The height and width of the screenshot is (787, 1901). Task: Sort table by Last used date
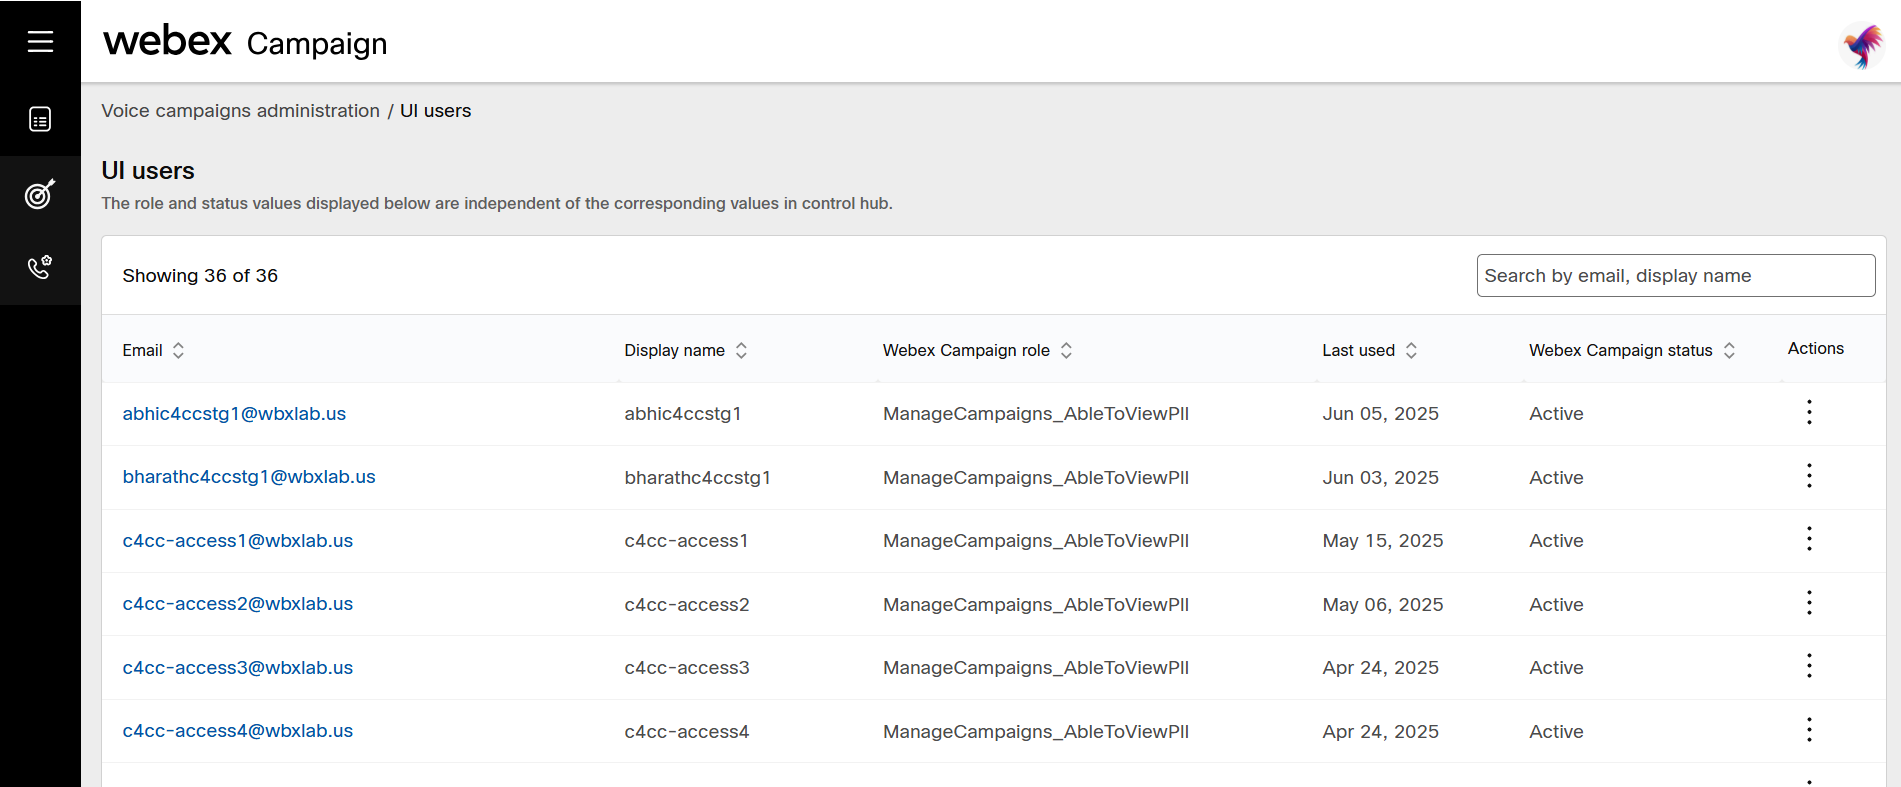click(x=1411, y=350)
